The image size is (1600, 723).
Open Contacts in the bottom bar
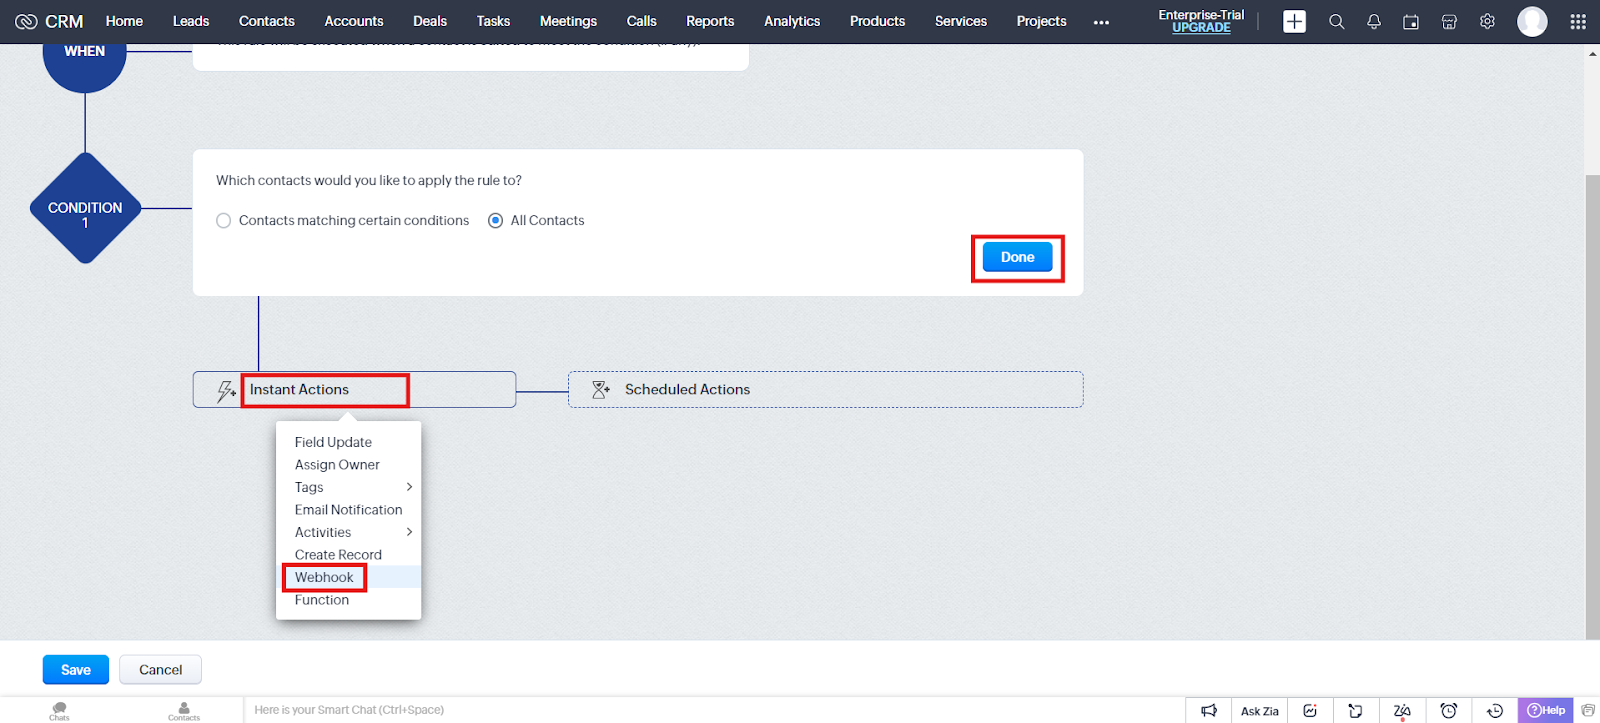click(x=184, y=711)
